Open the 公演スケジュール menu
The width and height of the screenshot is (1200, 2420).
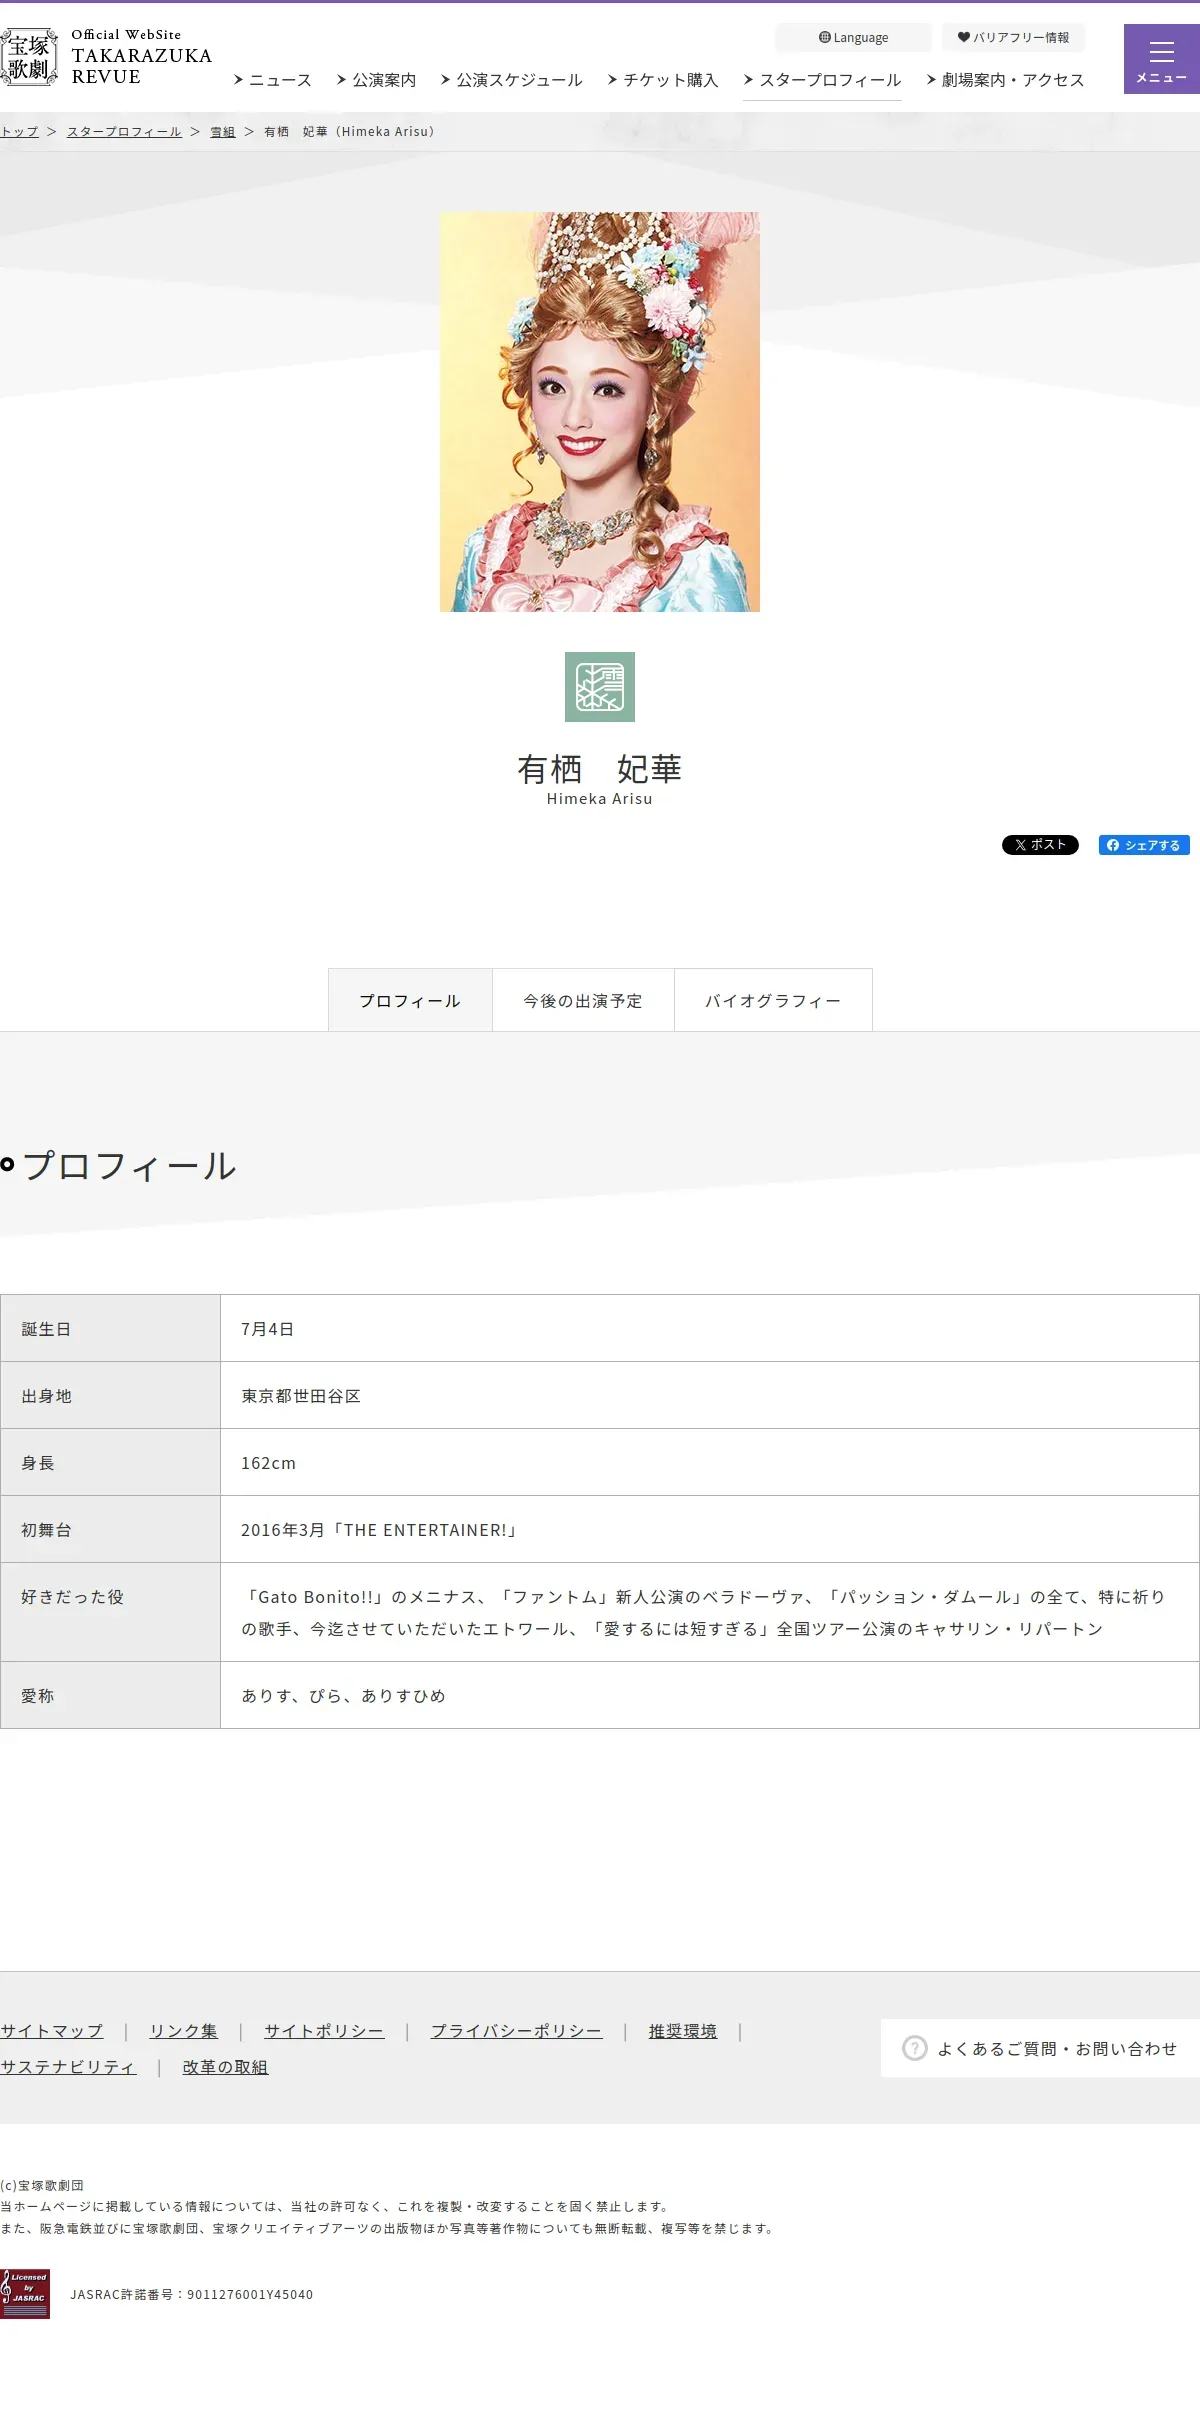tap(511, 80)
